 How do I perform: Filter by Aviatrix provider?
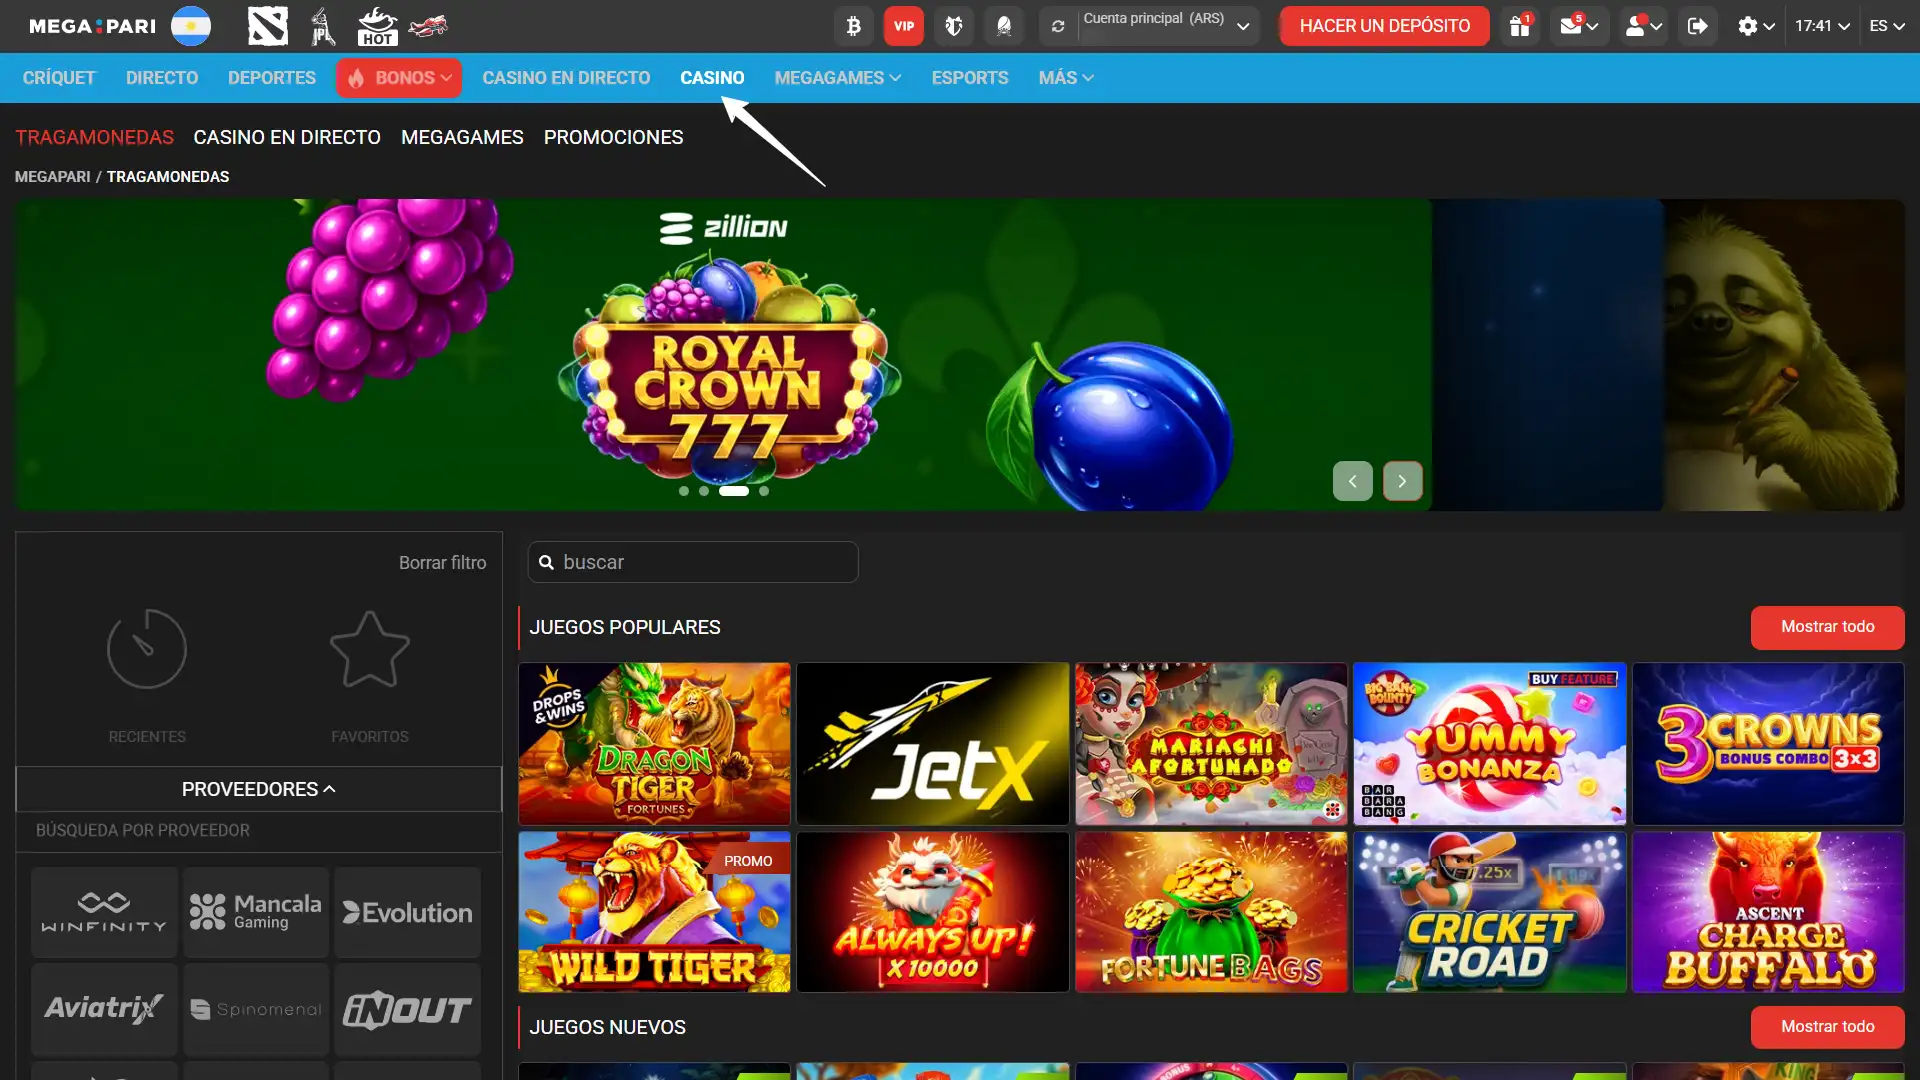click(104, 1009)
